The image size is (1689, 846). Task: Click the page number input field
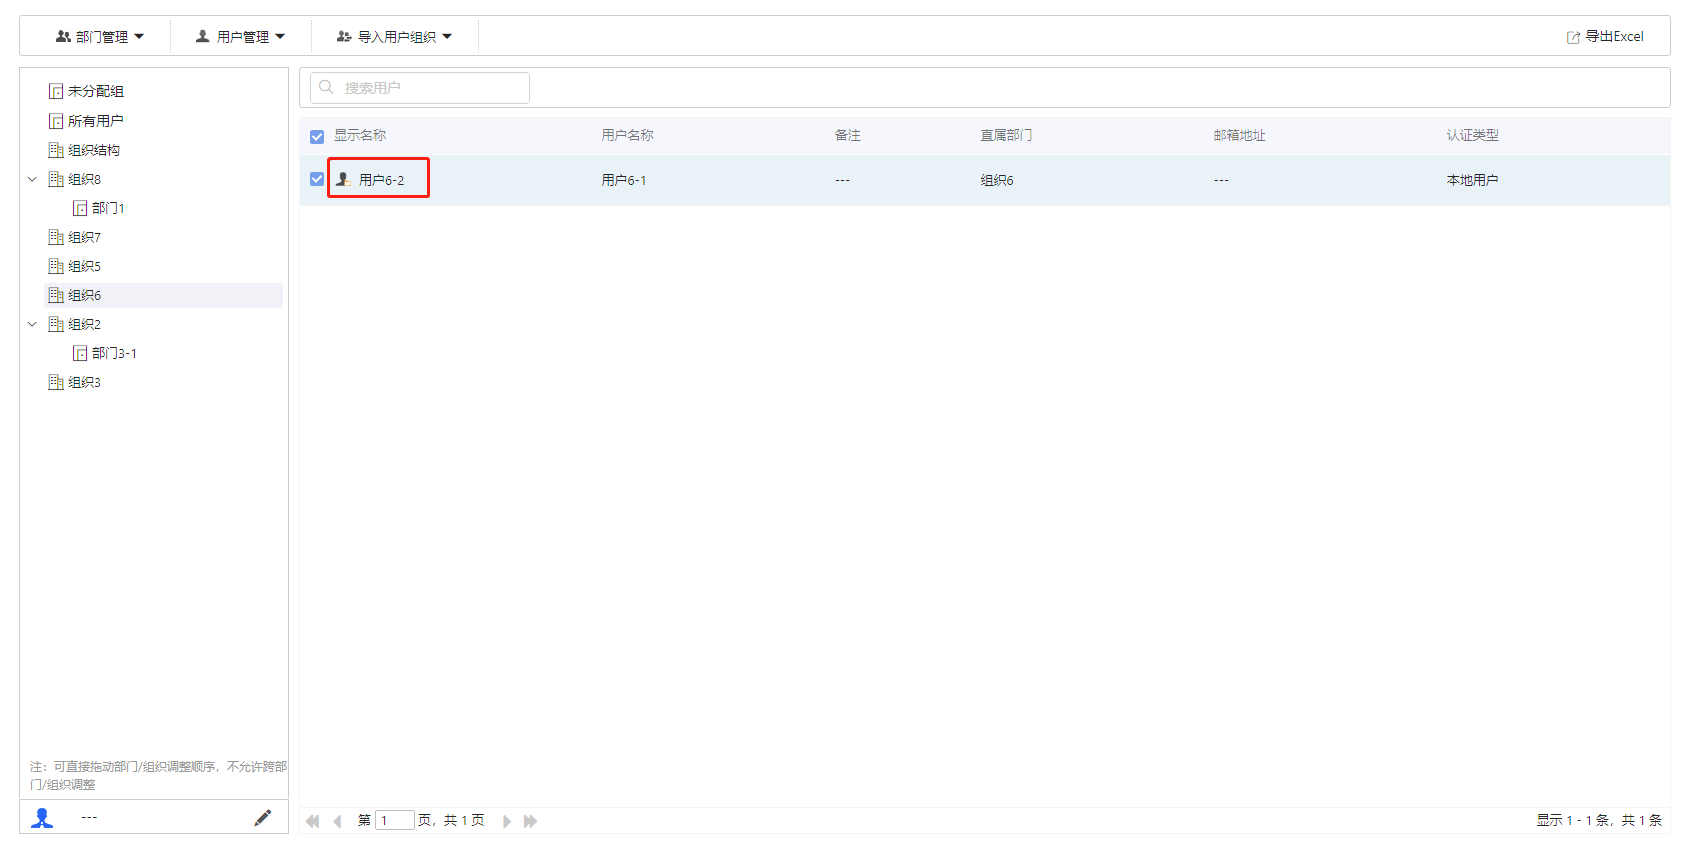pyautogui.click(x=394, y=820)
